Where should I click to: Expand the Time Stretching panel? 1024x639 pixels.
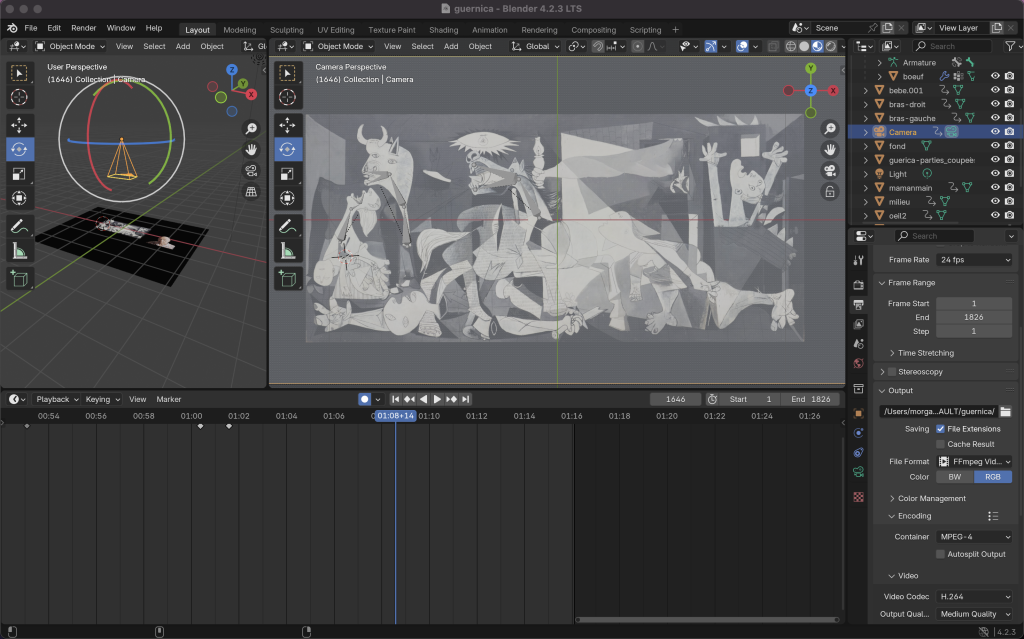coord(925,353)
